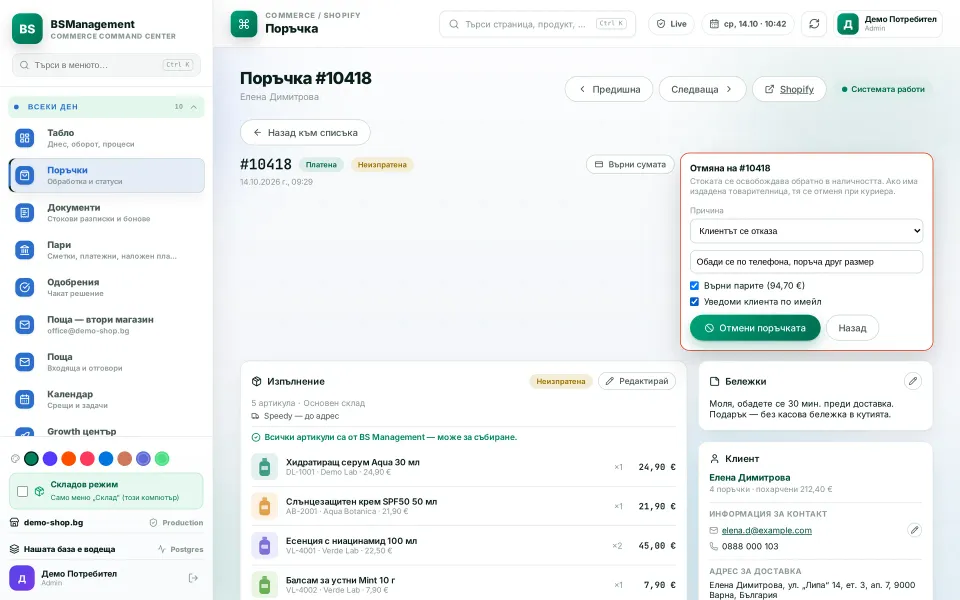960x600 pixels.
Task: Click the pencil edit icon in Бележки card
Action: [912, 381]
